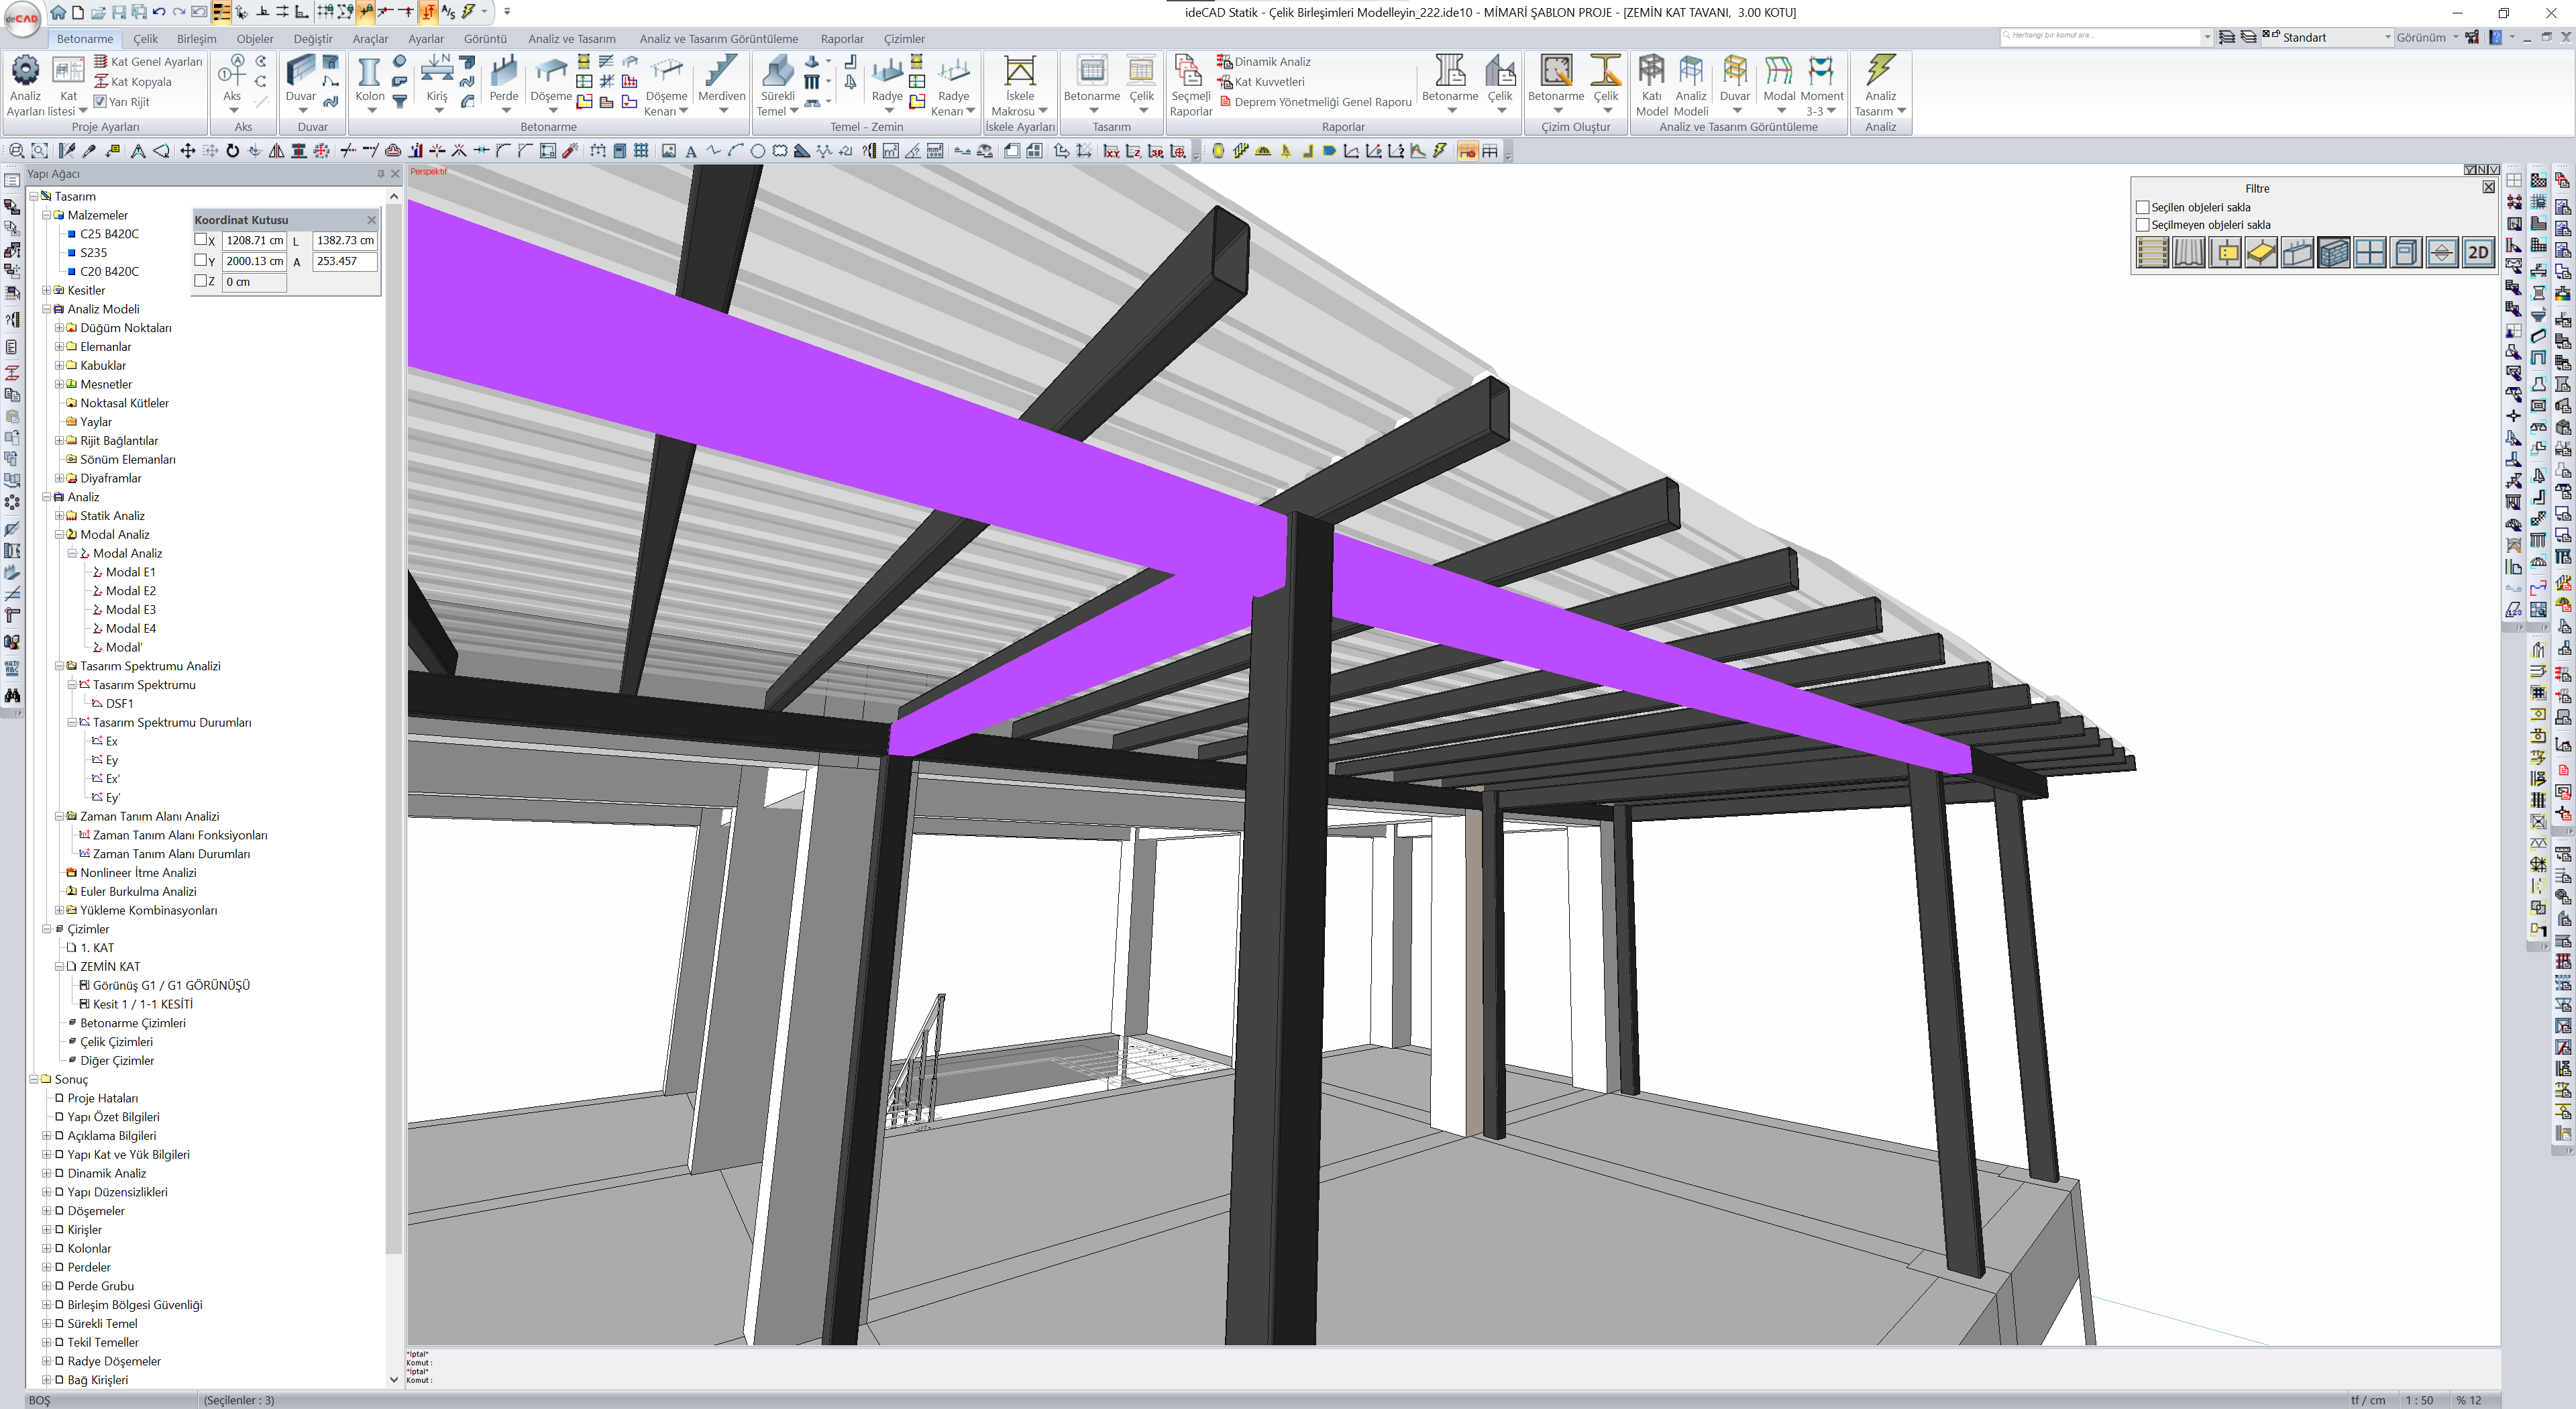Open the Raporlar ribbon tab
Image resolution: width=2576 pixels, height=1409 pixels.
pos(841,39)
